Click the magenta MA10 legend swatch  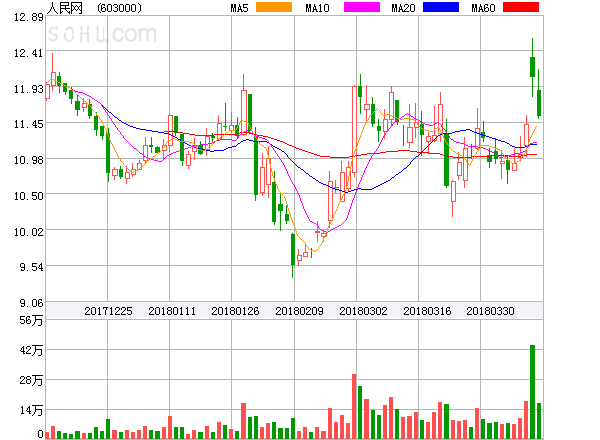(x=362, y=7)
